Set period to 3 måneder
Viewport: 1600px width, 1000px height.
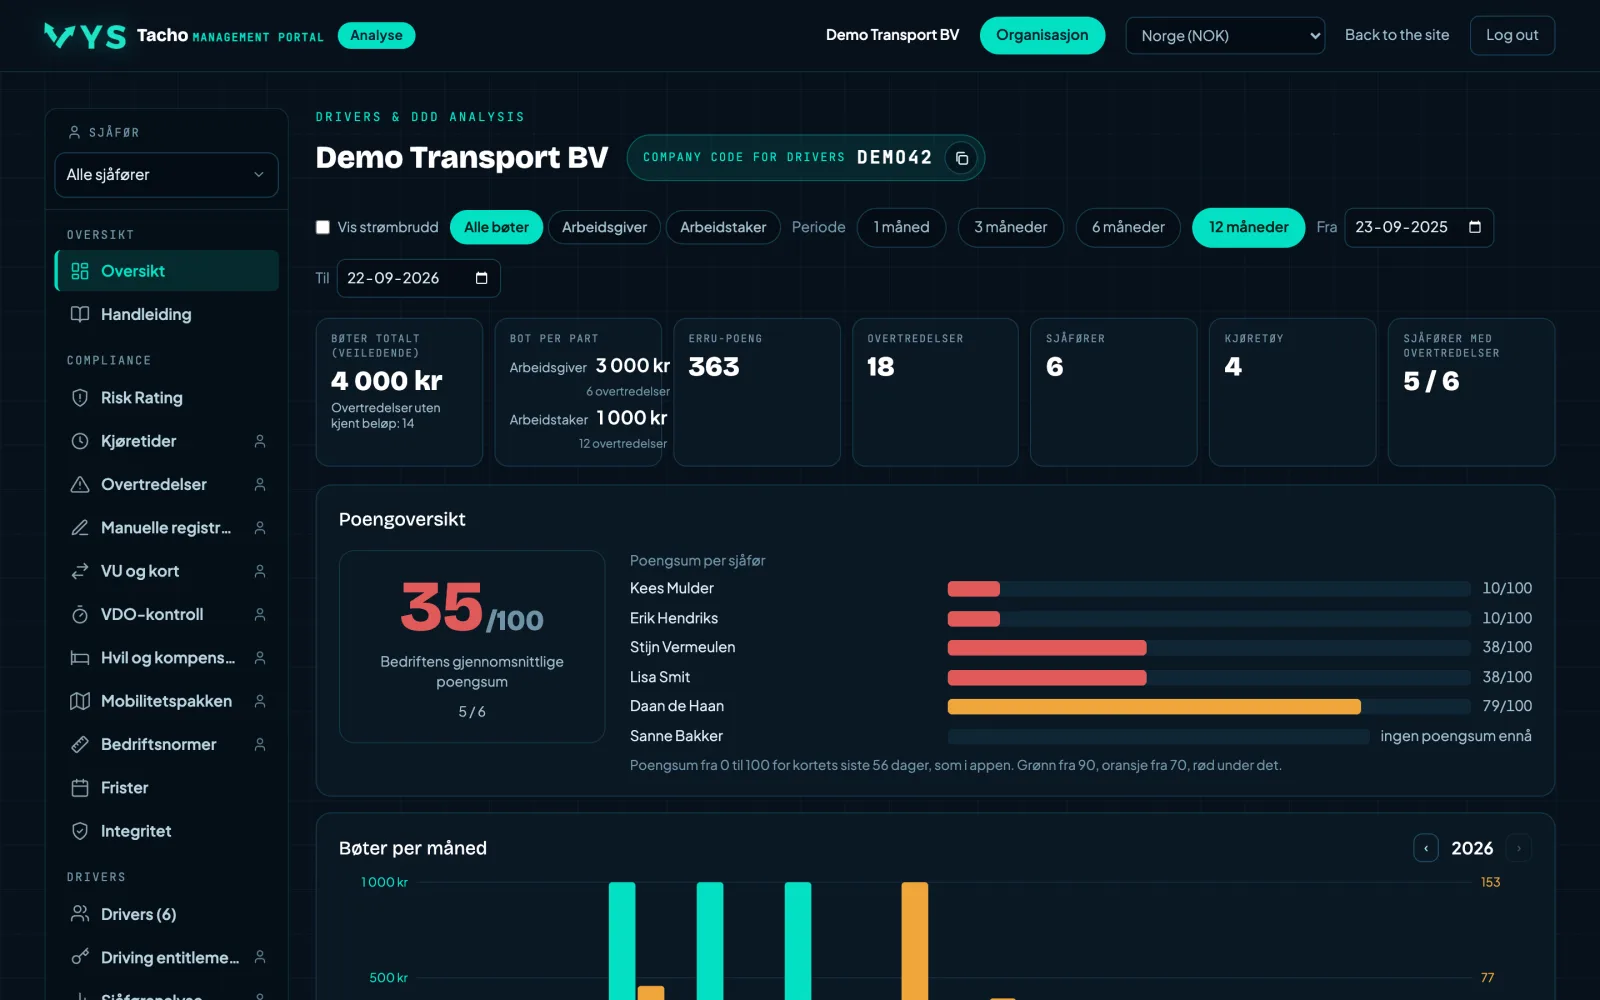[1011, 227]
